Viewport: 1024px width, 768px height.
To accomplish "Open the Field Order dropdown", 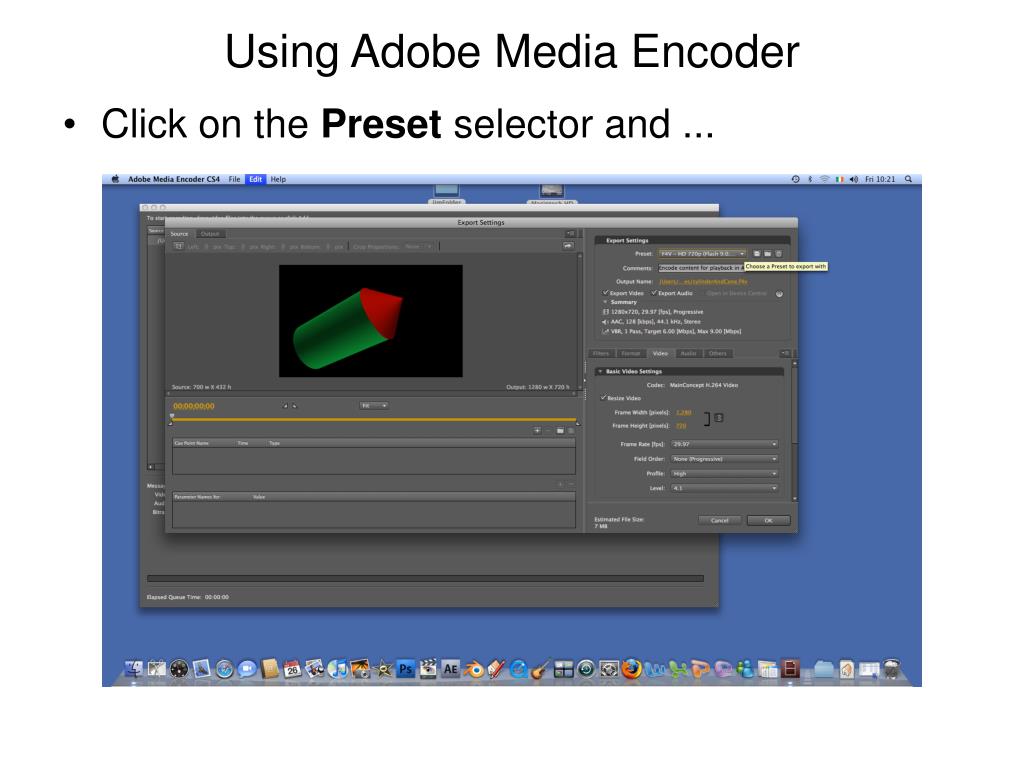I will tap(724, 459).
